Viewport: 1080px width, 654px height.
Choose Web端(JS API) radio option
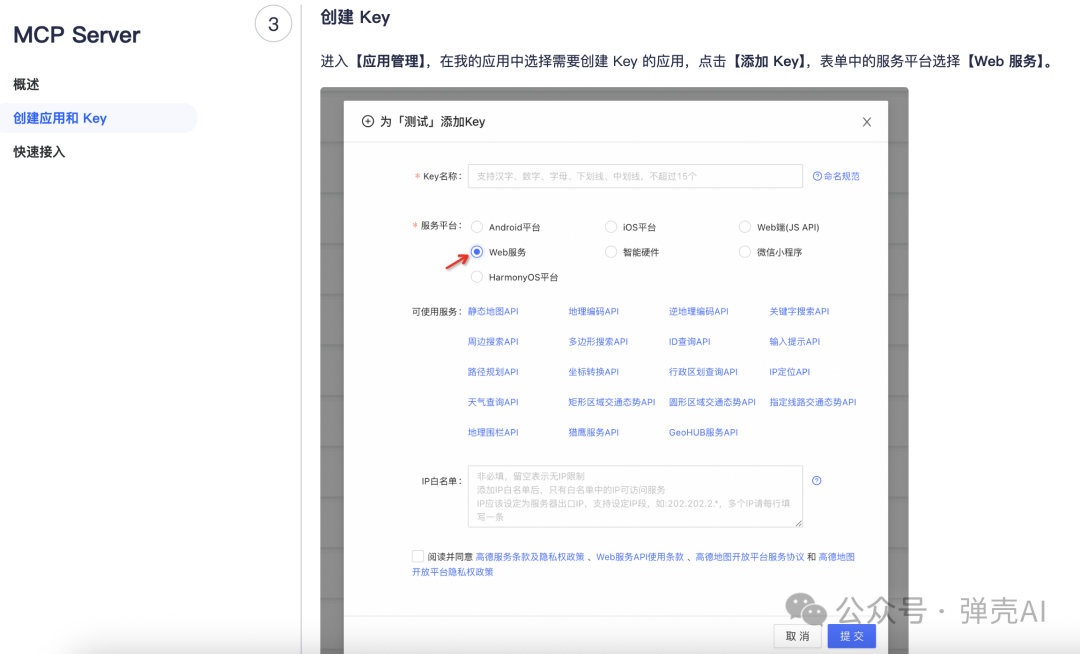point(745,227)
